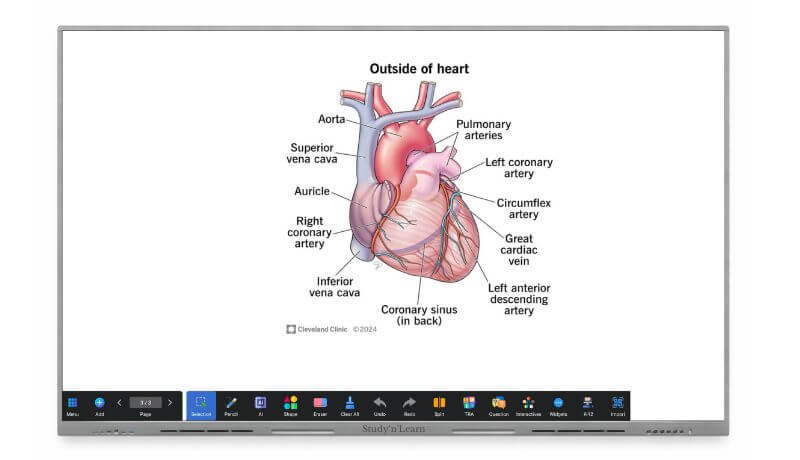Viewport: 800px width, 460px height.
Task: Click the Add page plus icon
Action: pyautogui.click(x=99, y=402)
